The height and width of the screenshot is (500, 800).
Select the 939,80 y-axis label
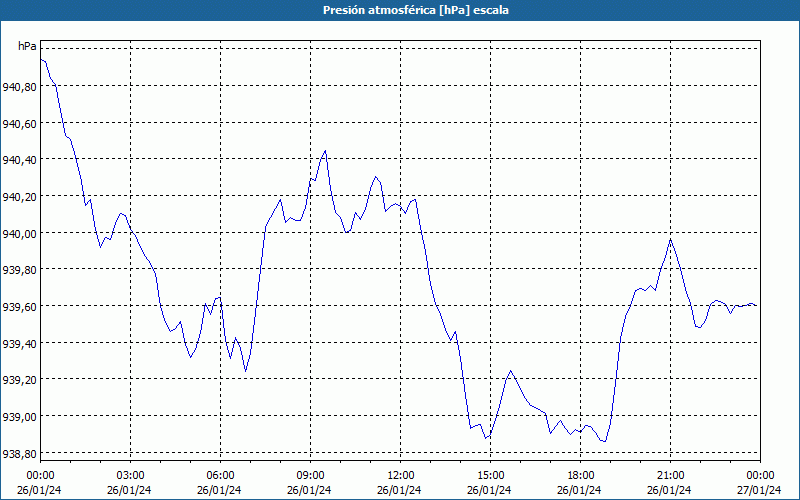tap(19, 270)
